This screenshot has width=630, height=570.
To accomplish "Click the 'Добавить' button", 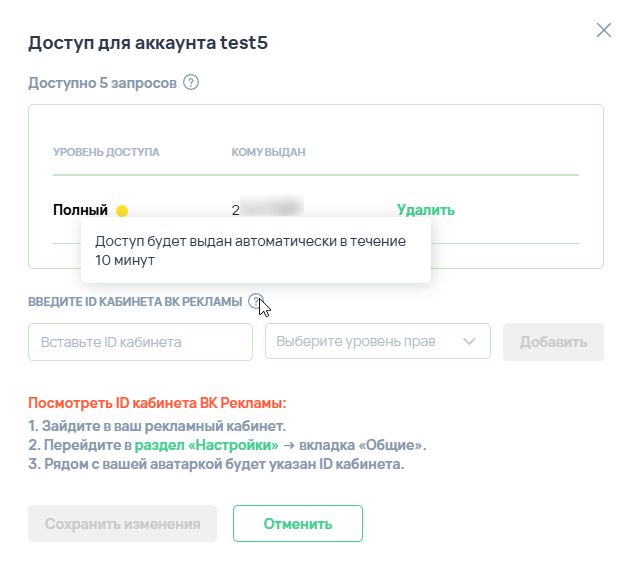I will pos(553,342).
